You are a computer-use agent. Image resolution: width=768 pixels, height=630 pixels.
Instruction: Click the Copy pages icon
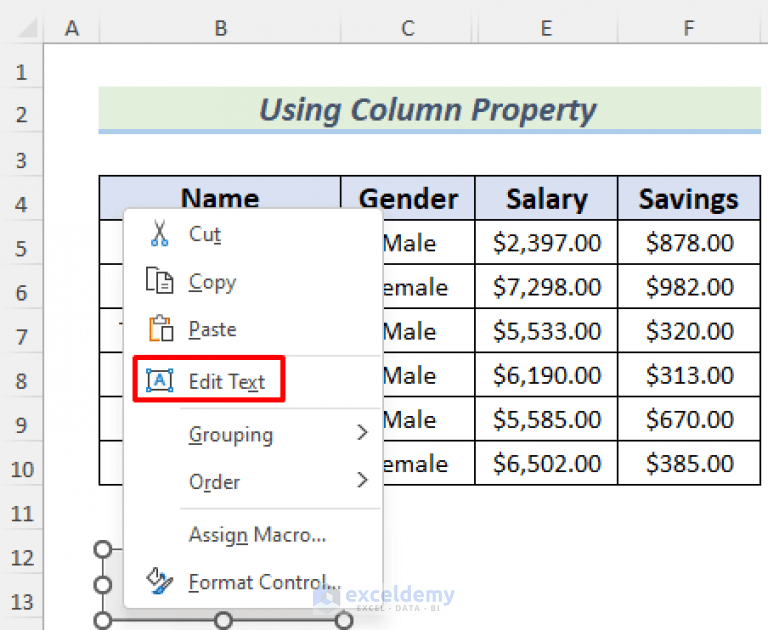(x=159, y=281)
